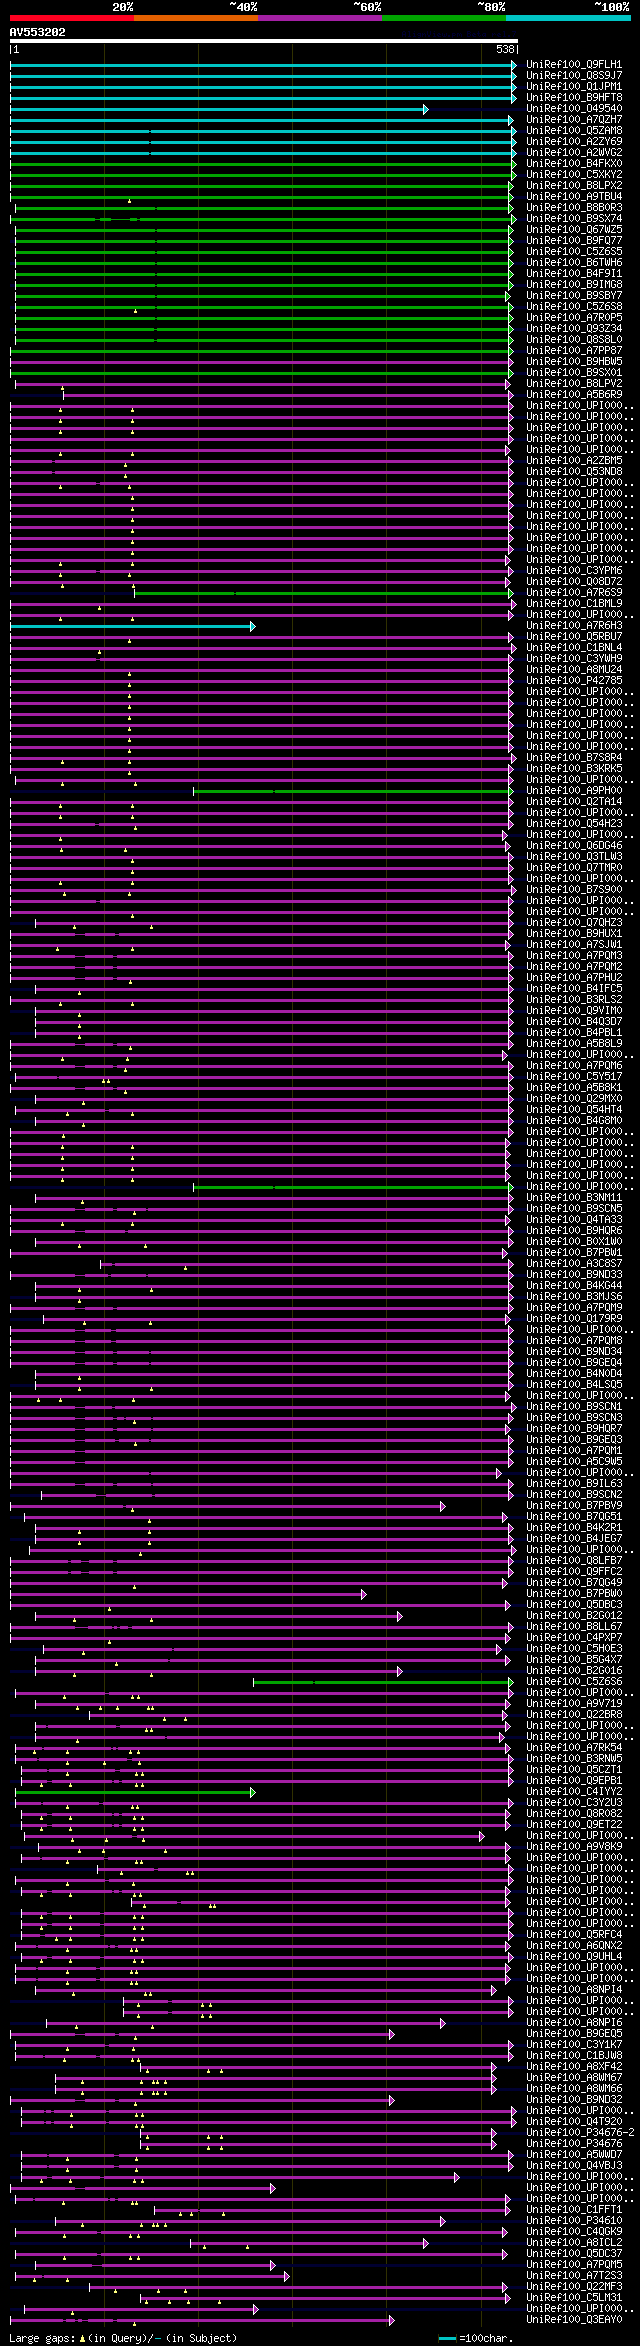Open the UniRef100_Q8S9J7 entry
The image size is (640, 2346).
574,76
